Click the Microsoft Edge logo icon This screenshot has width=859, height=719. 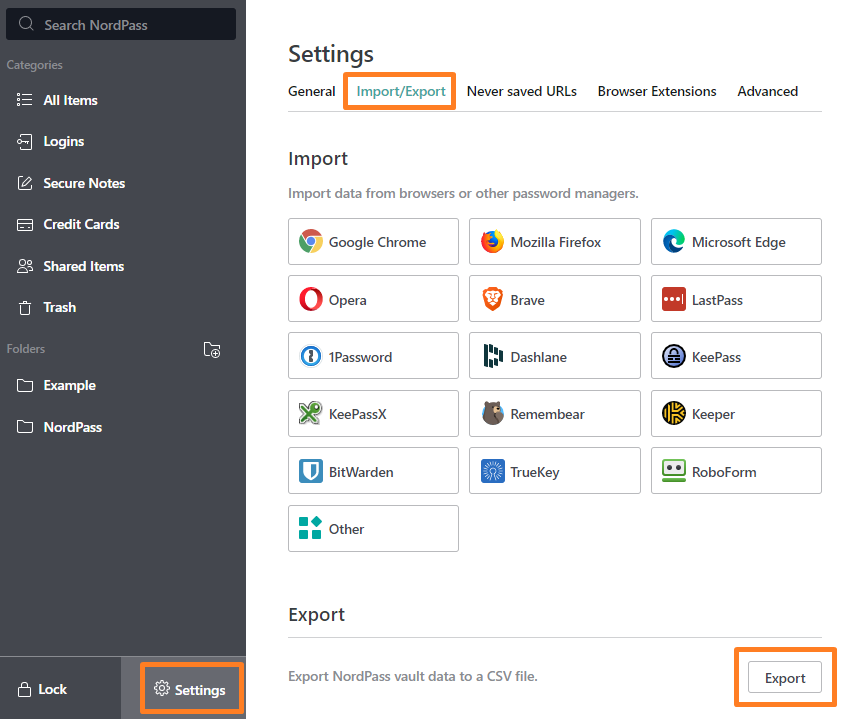click(x=673, y=241)
